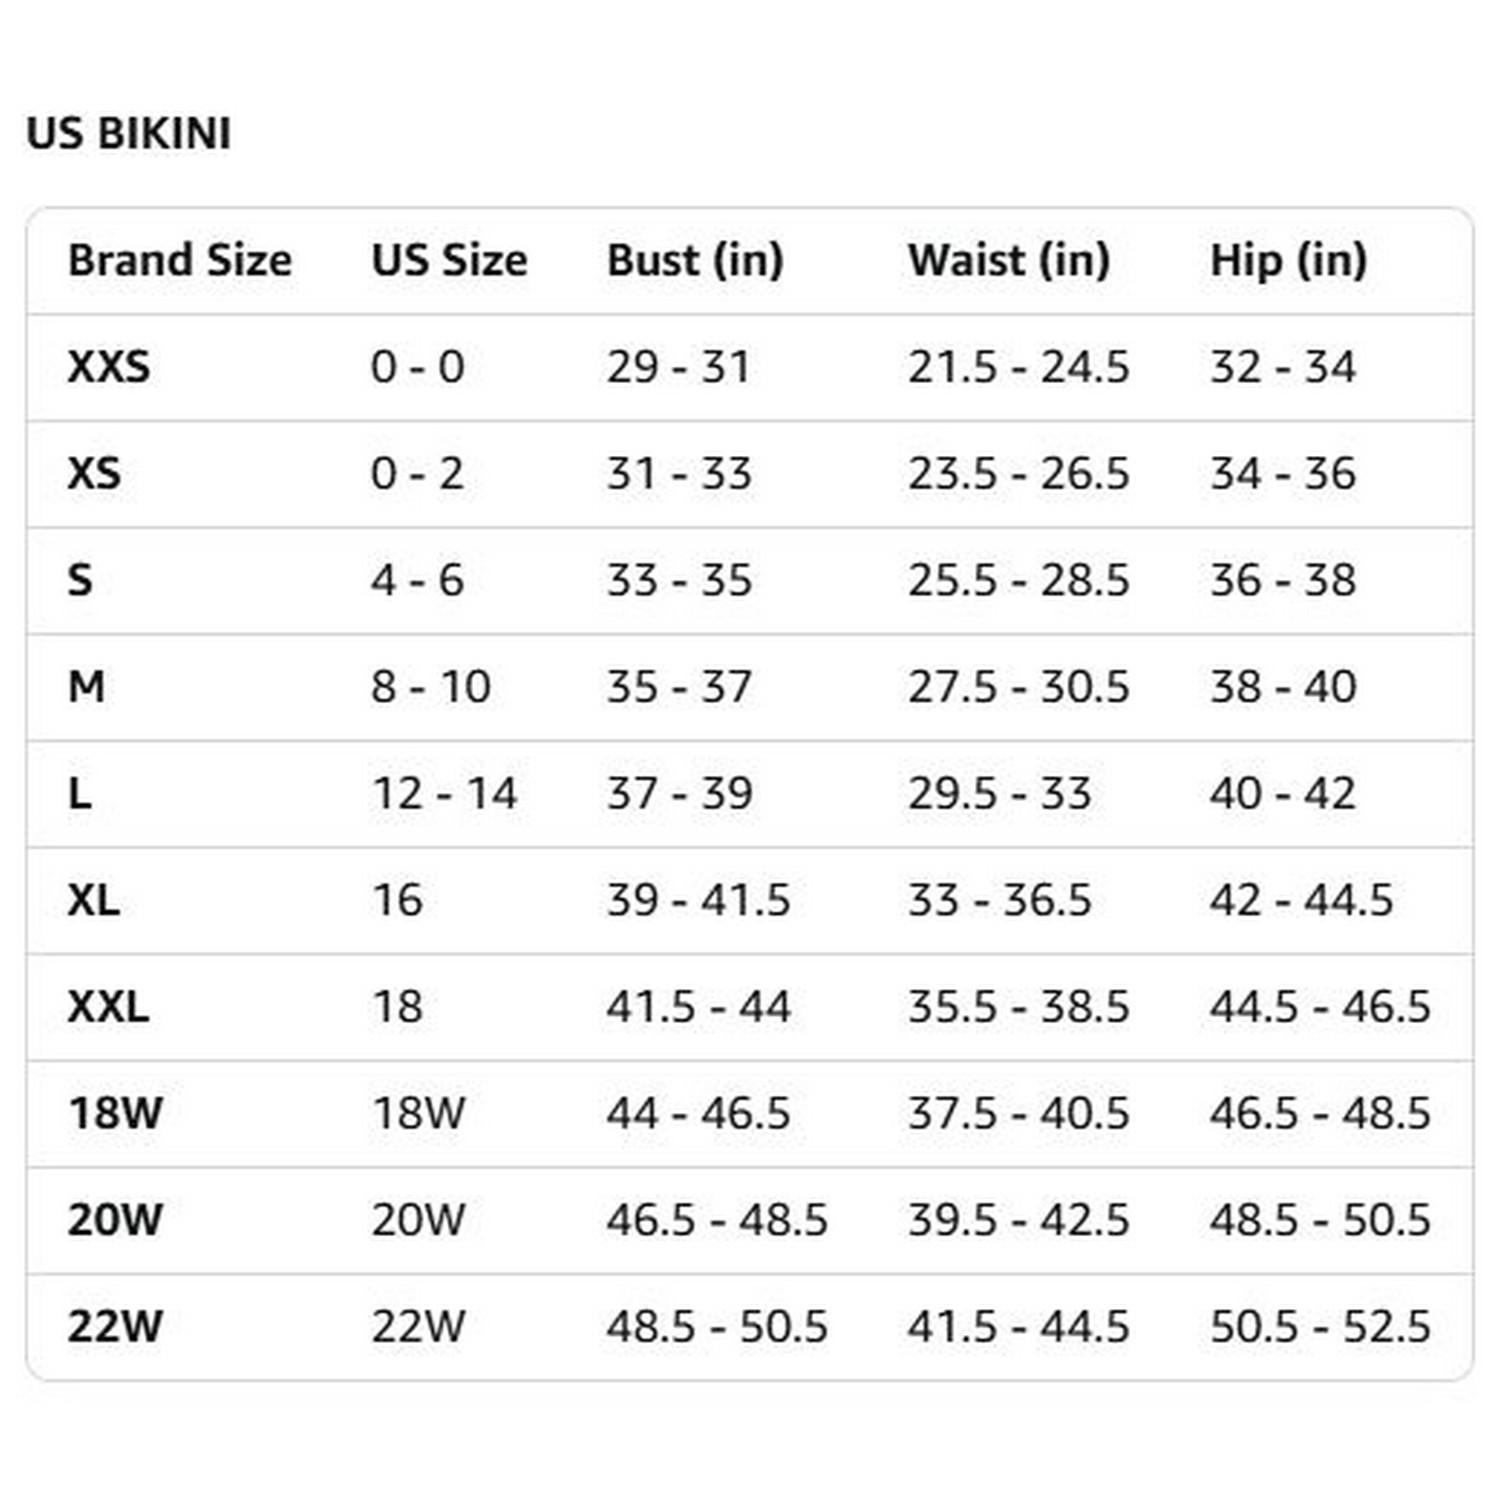The height and width of the screenshot is (1500, 1500).
Task: Click the 8 - 10 US size cell
Action: (431, 687)
